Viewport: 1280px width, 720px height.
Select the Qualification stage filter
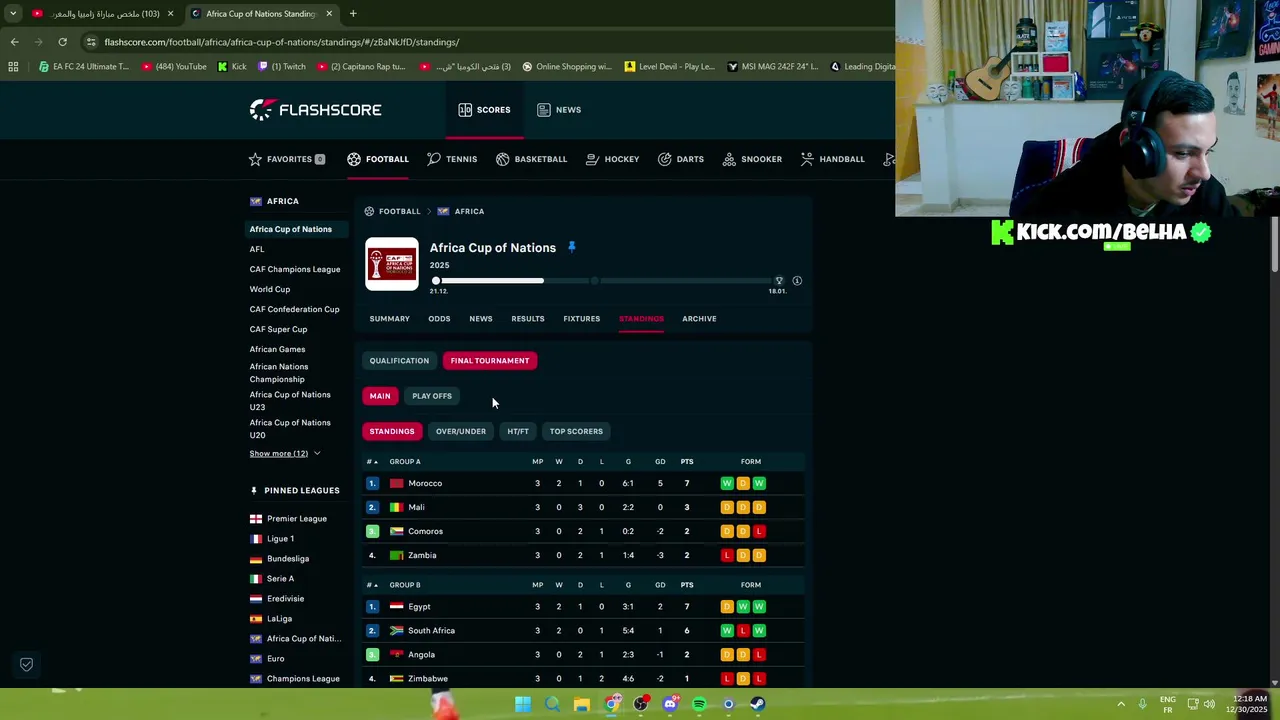tap(399, 361)
